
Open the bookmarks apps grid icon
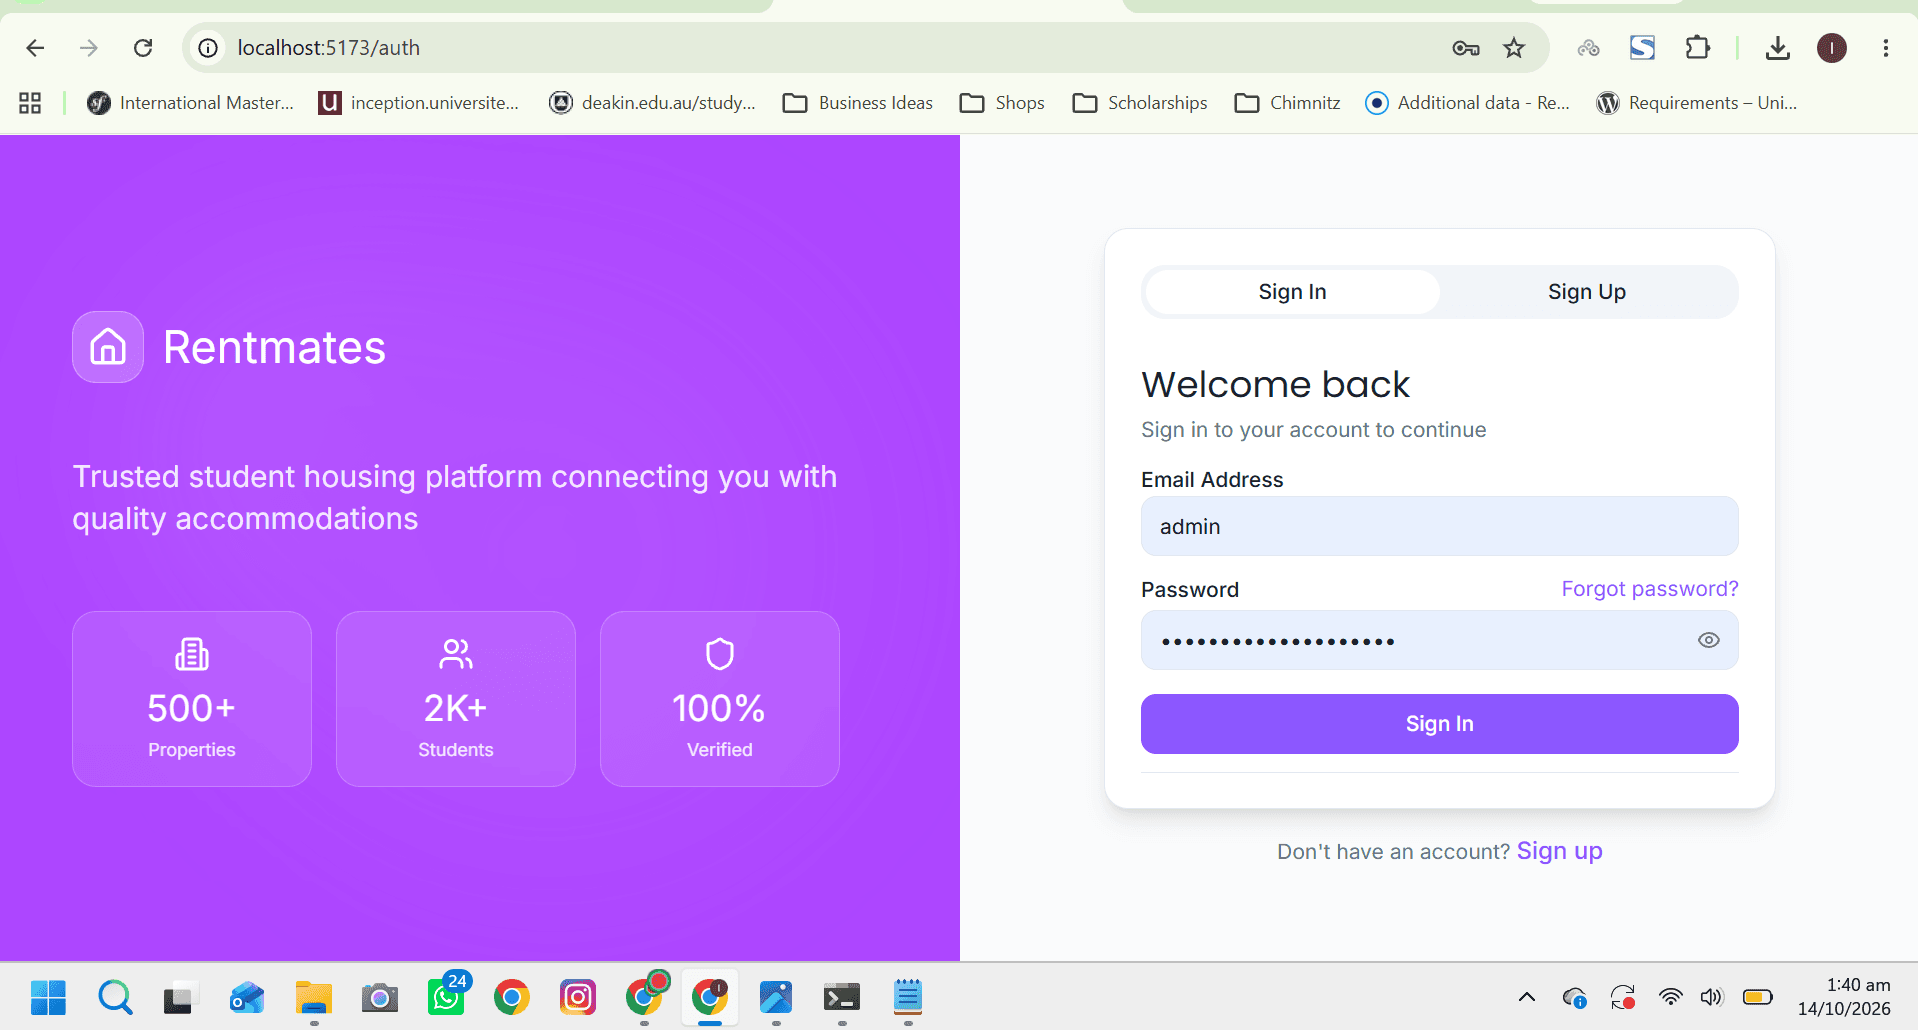pyautogui.click(x=30, y=103)
